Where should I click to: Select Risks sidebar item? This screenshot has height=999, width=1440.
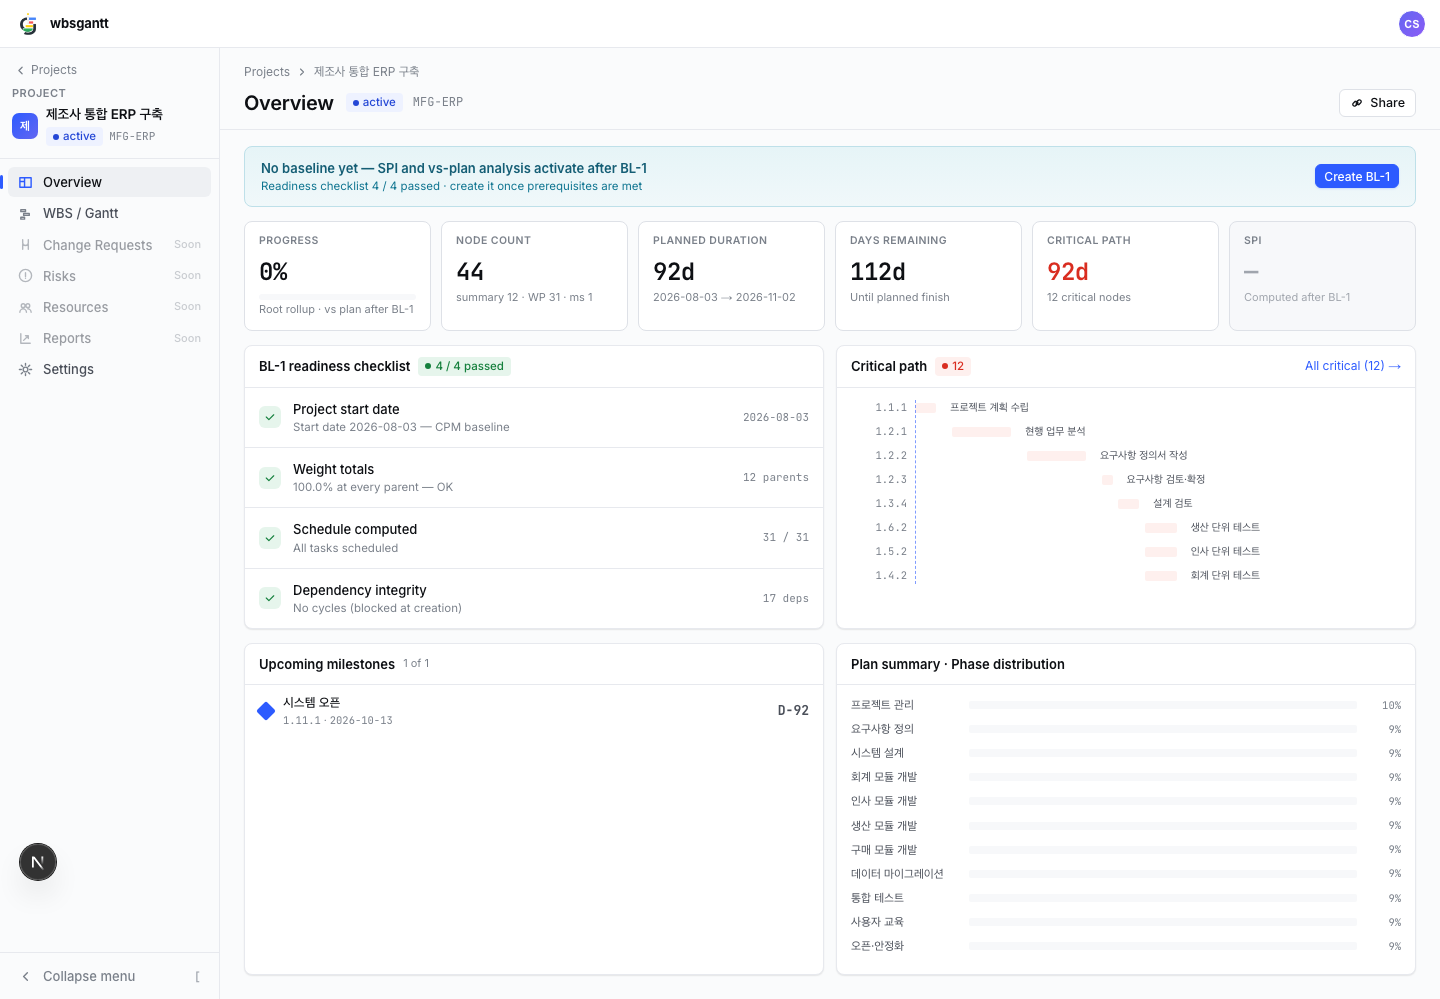[x=109, y=276]
